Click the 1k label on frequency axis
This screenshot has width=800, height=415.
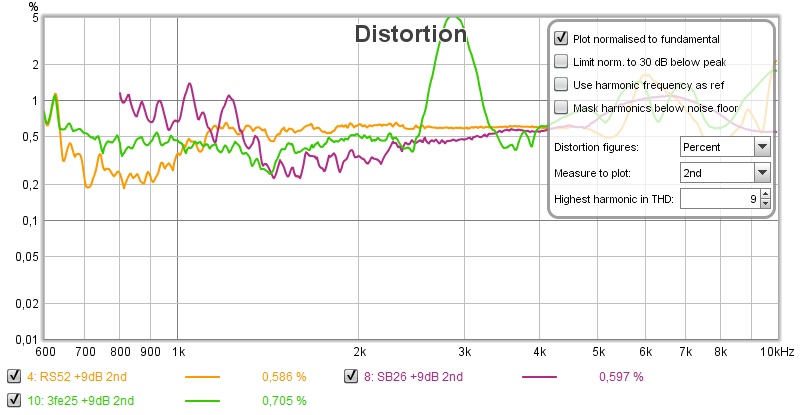pyautogui.click(x=178, y=352)
